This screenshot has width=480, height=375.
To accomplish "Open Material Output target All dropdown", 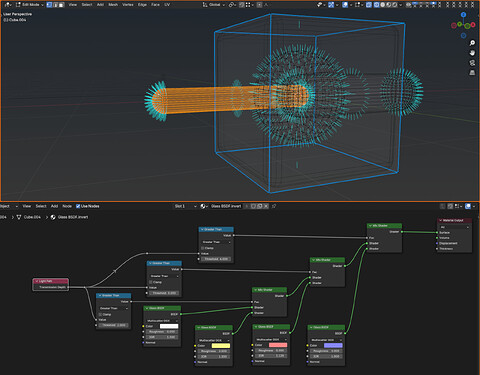I will click(x=455, y=227).
